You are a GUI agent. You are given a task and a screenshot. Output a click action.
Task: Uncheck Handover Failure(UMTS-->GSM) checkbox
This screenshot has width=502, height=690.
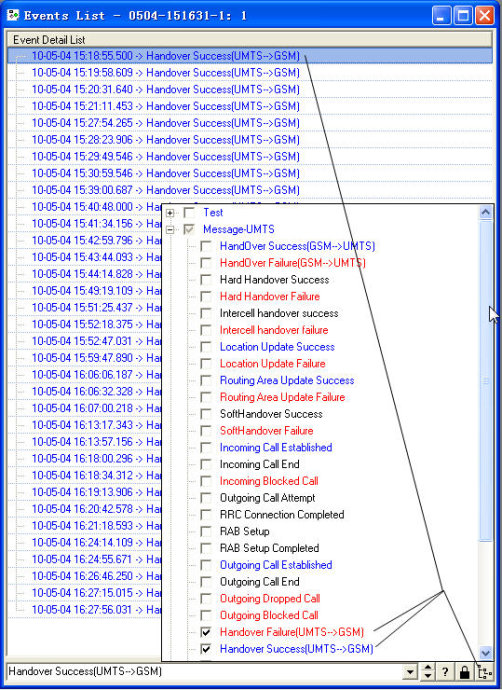click(x=206, y=632)
